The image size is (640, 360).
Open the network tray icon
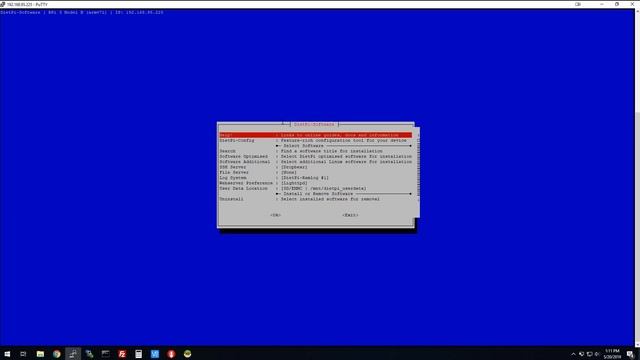[x=589, y=354]
